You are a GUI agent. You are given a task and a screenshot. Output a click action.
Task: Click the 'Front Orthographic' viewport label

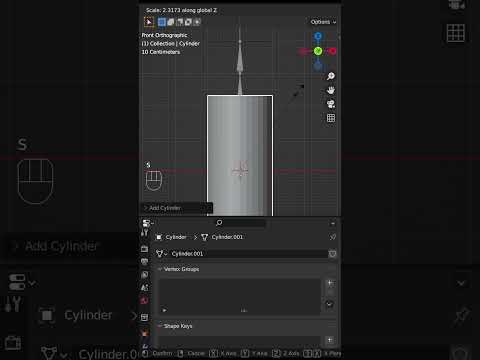pos(164,35)
